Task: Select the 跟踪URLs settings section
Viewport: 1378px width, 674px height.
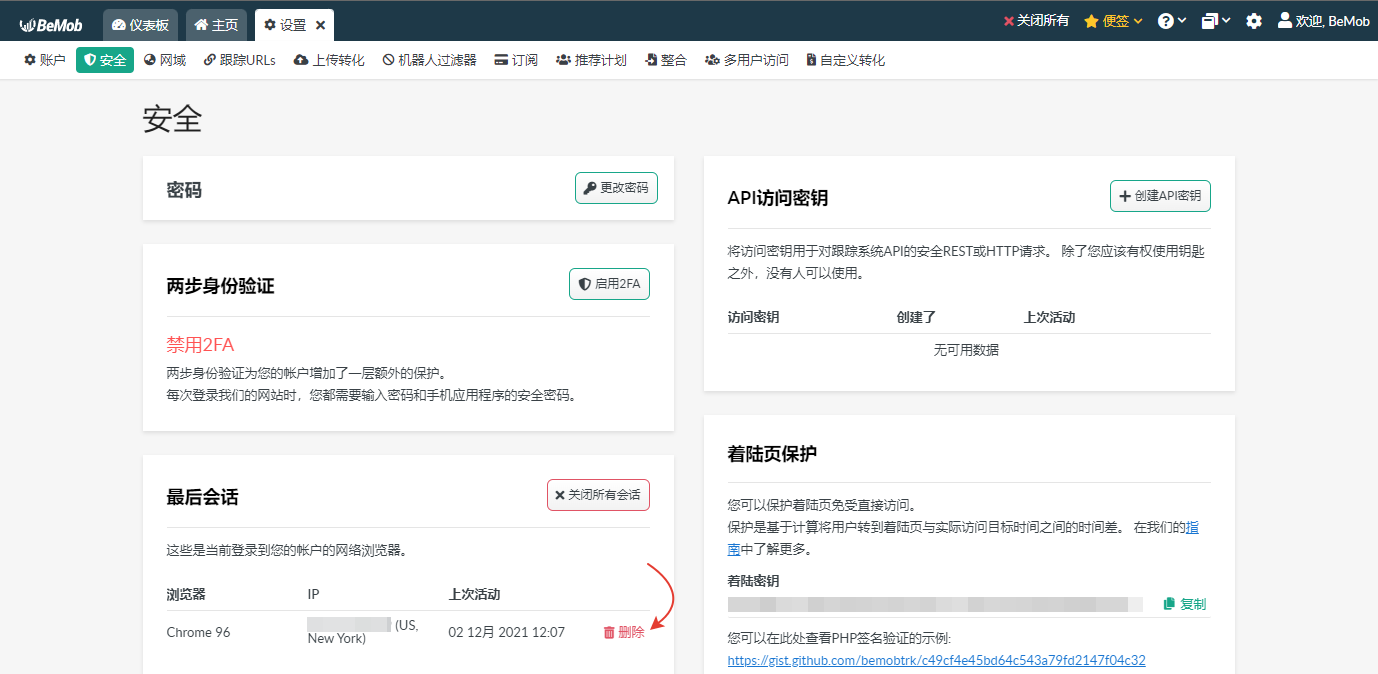Action: (239, 60)
